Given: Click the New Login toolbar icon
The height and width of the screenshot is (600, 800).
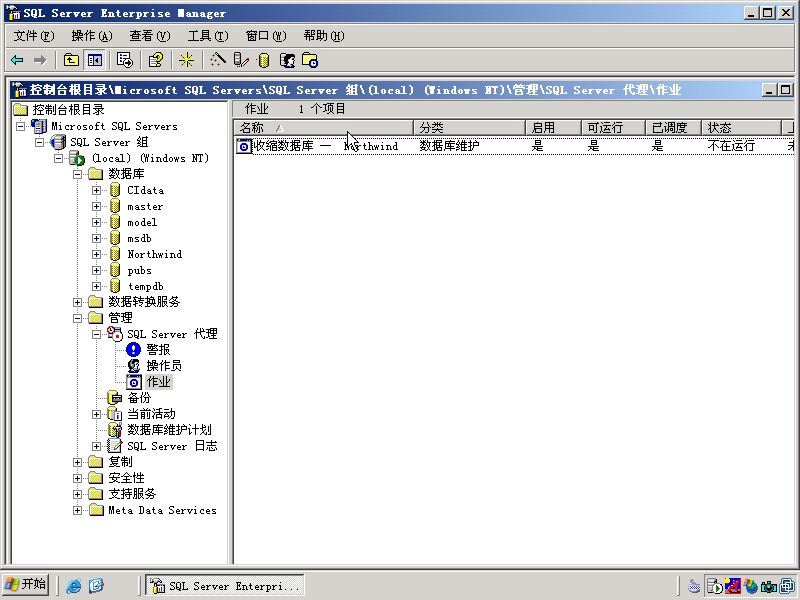Looking at the screenshot, I should [287, 60].
